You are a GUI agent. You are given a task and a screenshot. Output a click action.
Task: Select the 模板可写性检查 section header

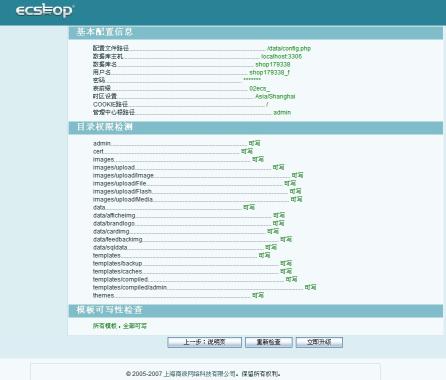110,310
